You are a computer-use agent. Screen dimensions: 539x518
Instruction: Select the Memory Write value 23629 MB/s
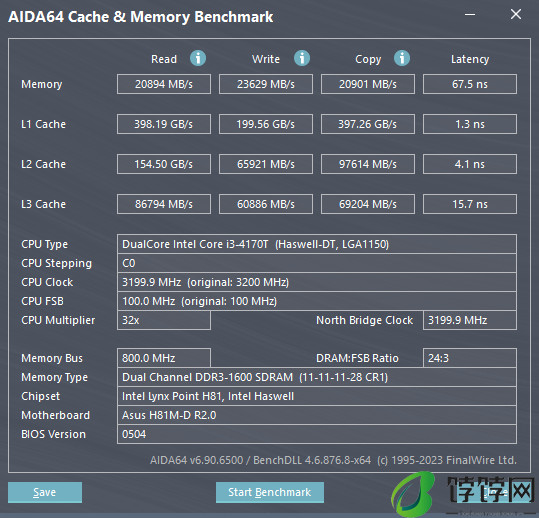click(x=266, y=84)
